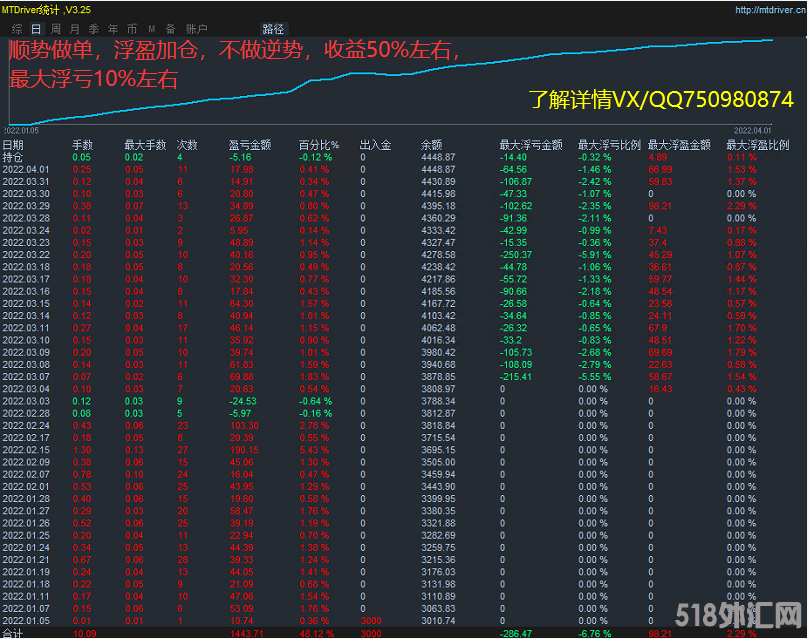Click loss value -24.53
This screenshot has width=809, height=639.
242,401
